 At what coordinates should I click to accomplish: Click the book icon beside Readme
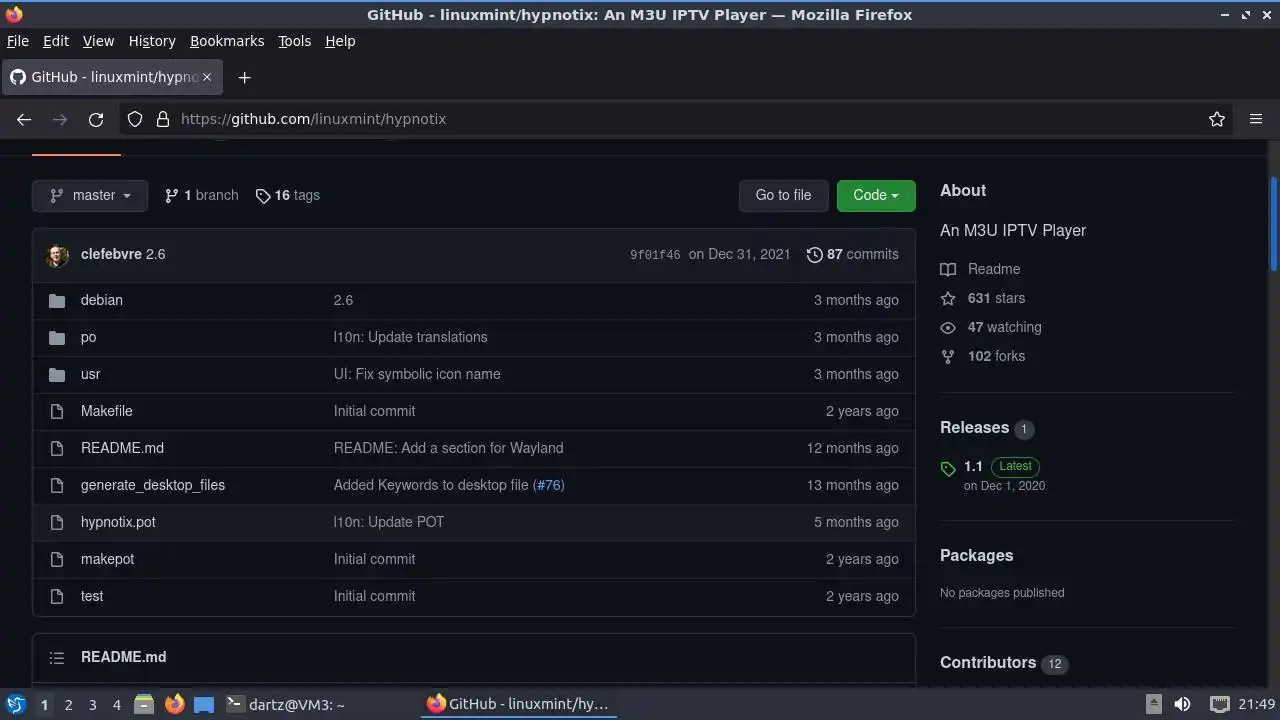[948, 269]
